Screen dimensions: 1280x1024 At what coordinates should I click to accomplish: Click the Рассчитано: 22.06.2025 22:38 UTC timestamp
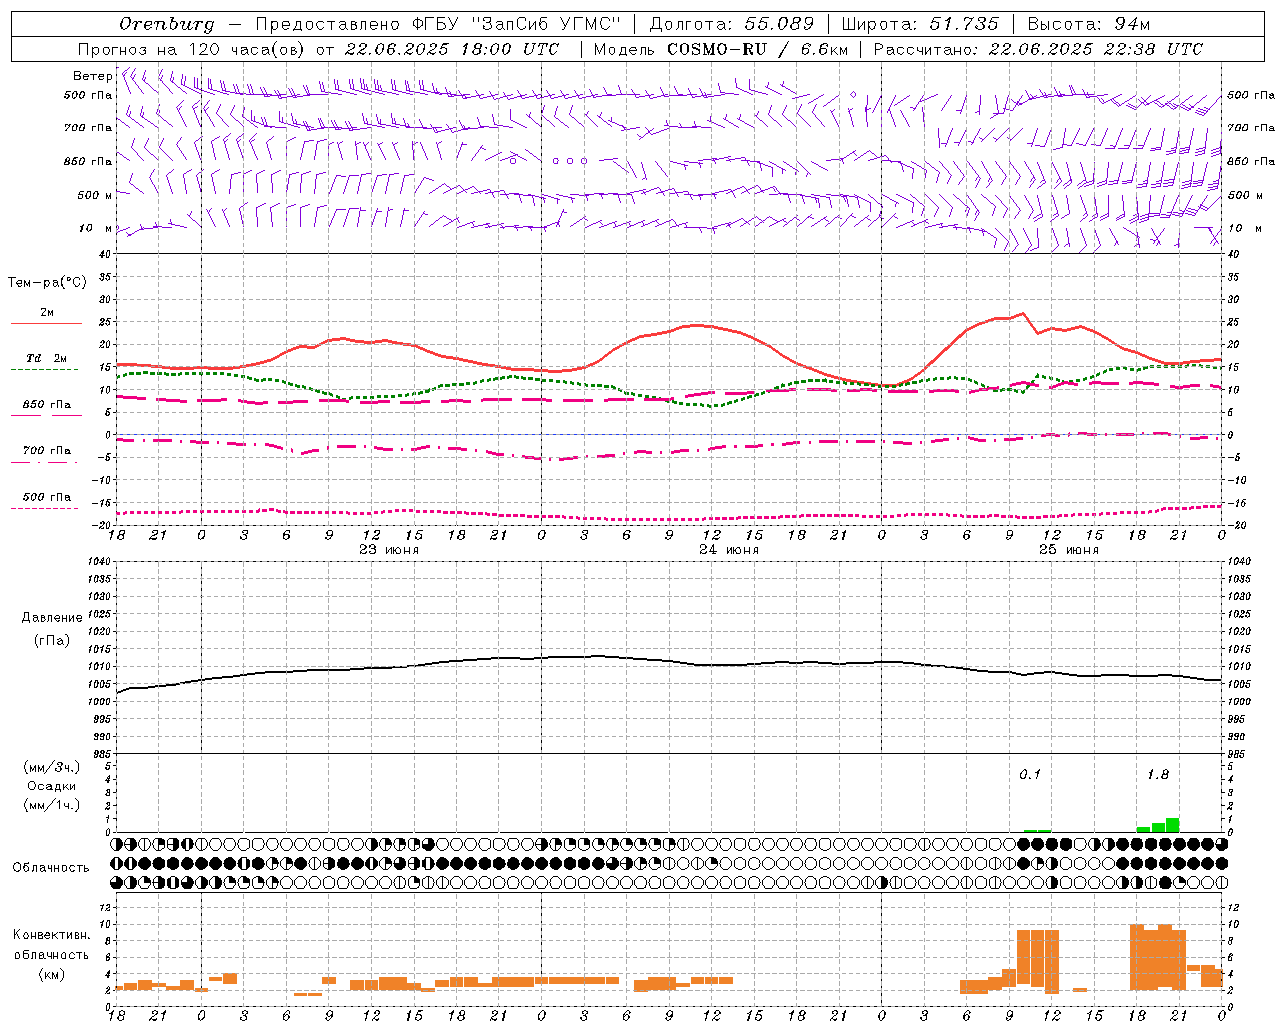[1038, 49]
